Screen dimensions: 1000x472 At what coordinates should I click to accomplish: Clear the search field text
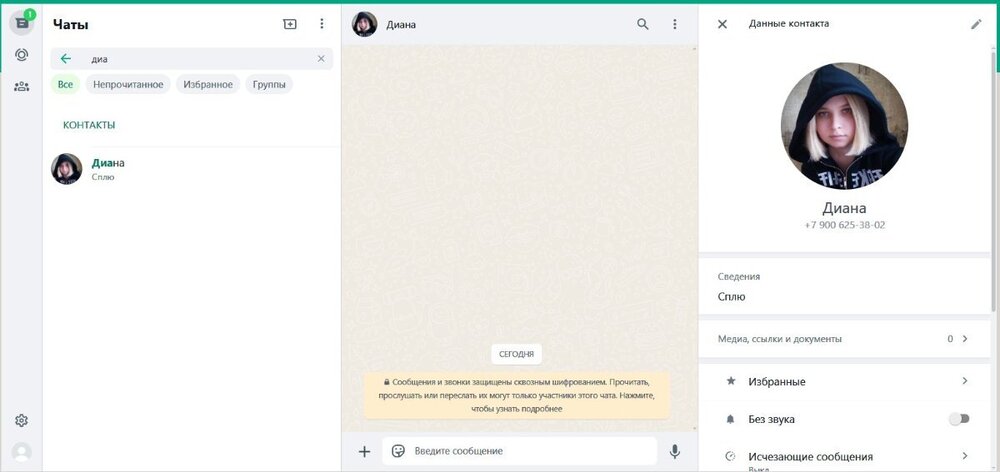tap(321, 59)
